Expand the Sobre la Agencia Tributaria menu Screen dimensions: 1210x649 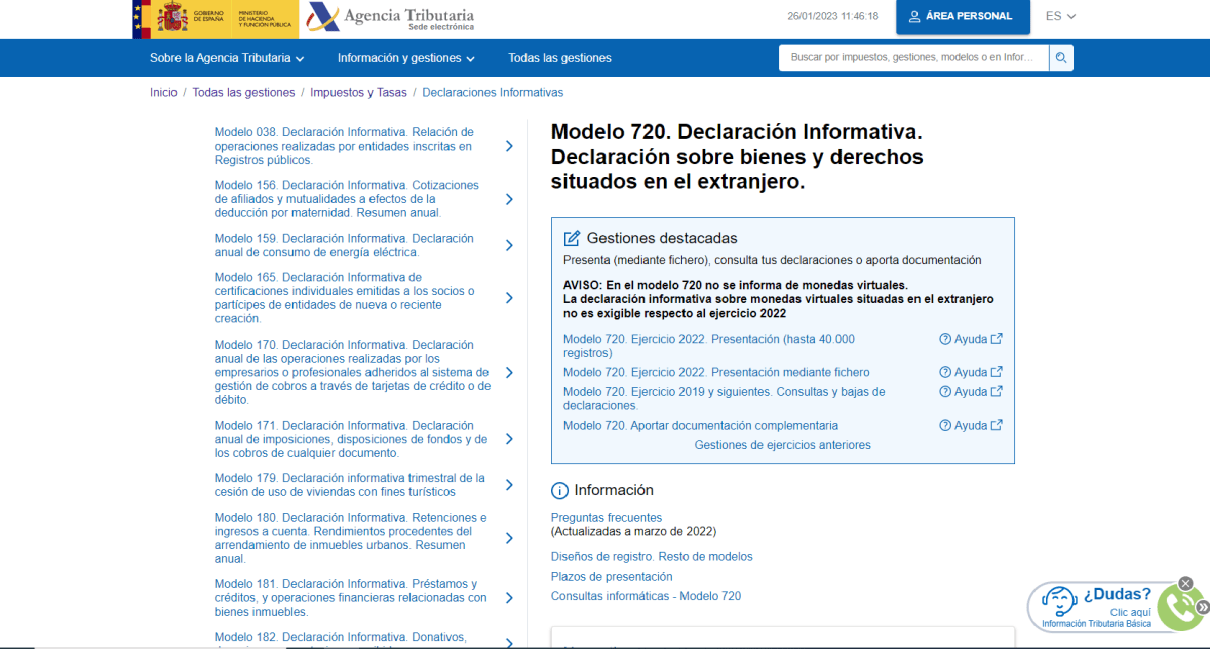tap(227, 58)
